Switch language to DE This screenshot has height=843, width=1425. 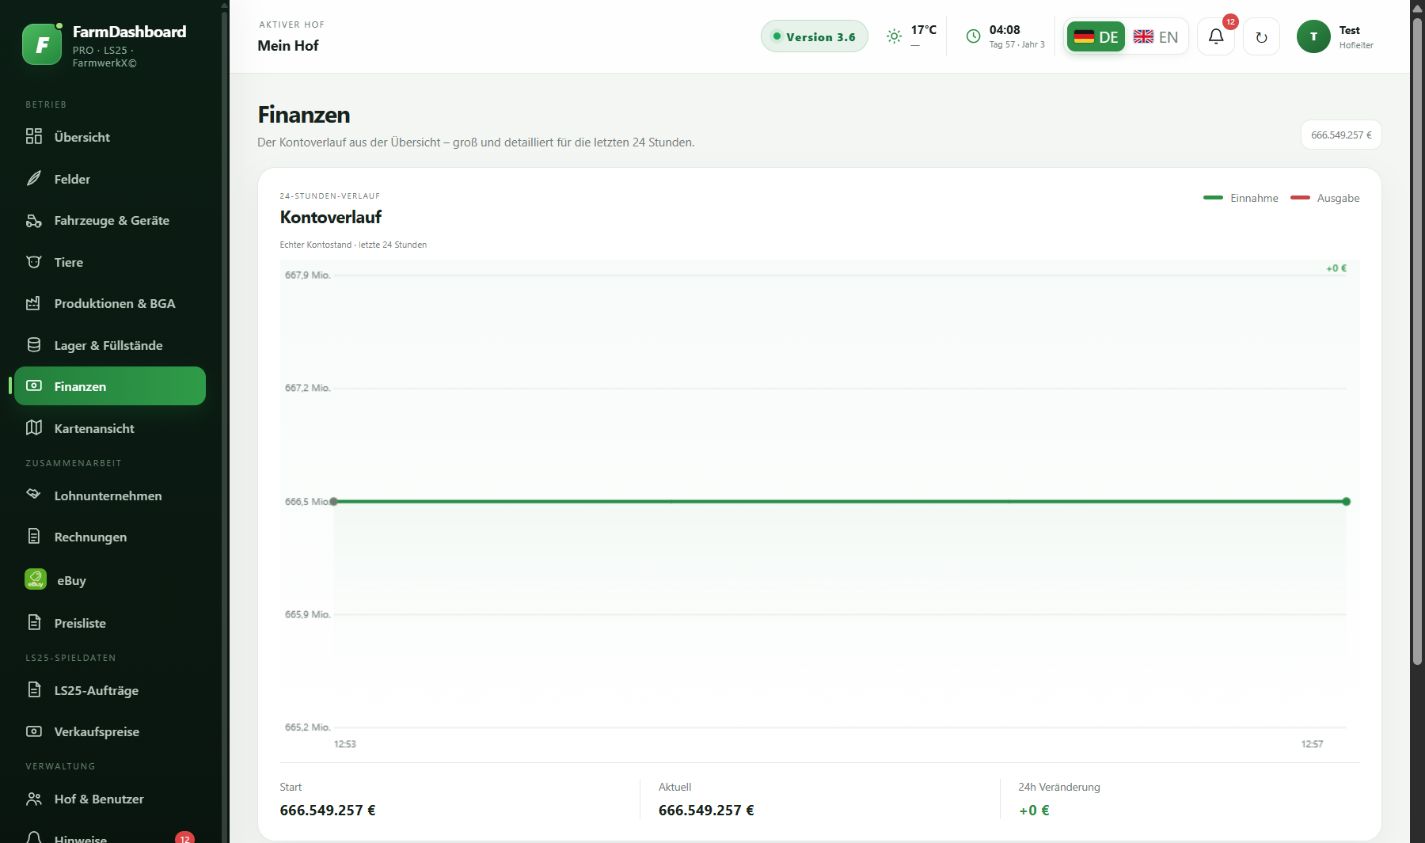pos(1096,37)
